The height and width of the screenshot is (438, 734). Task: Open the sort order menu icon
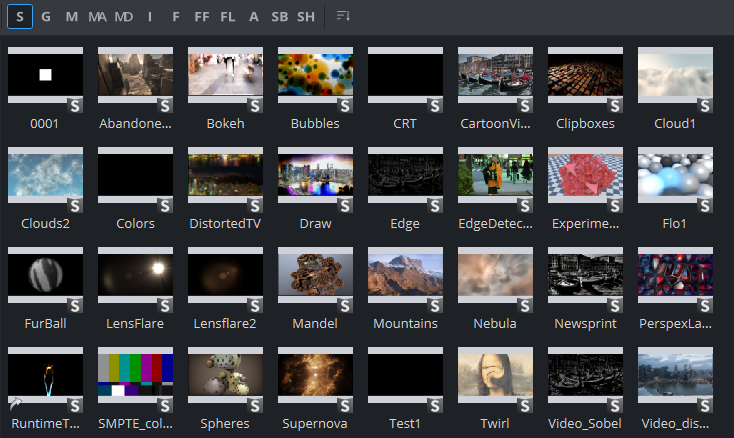pyautogui.click(x=343, y=16)
